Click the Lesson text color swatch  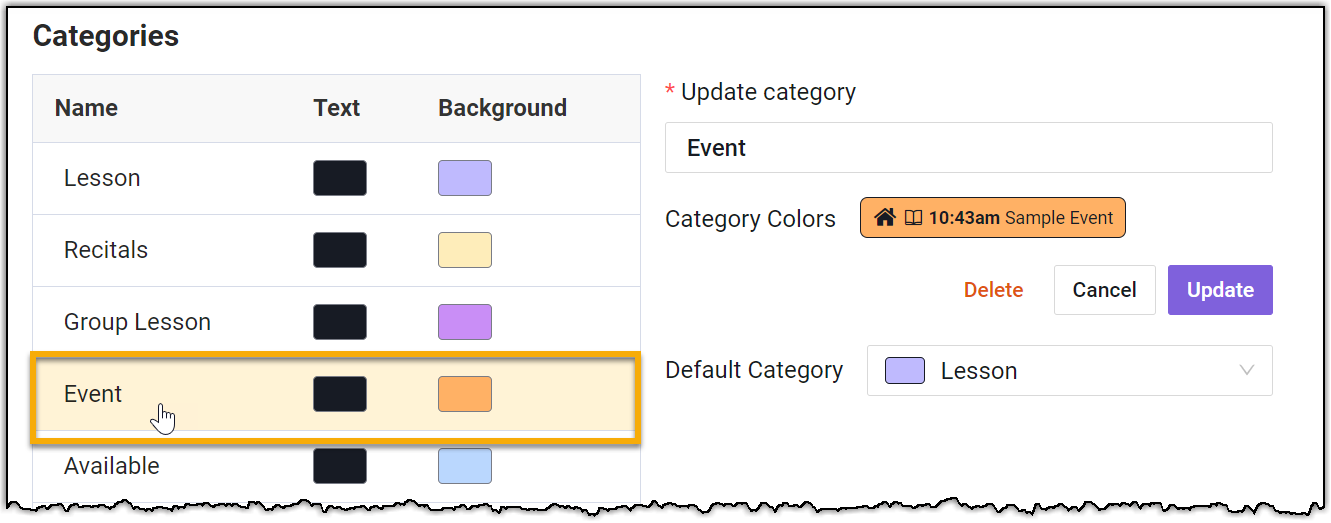tap(340, 178)
